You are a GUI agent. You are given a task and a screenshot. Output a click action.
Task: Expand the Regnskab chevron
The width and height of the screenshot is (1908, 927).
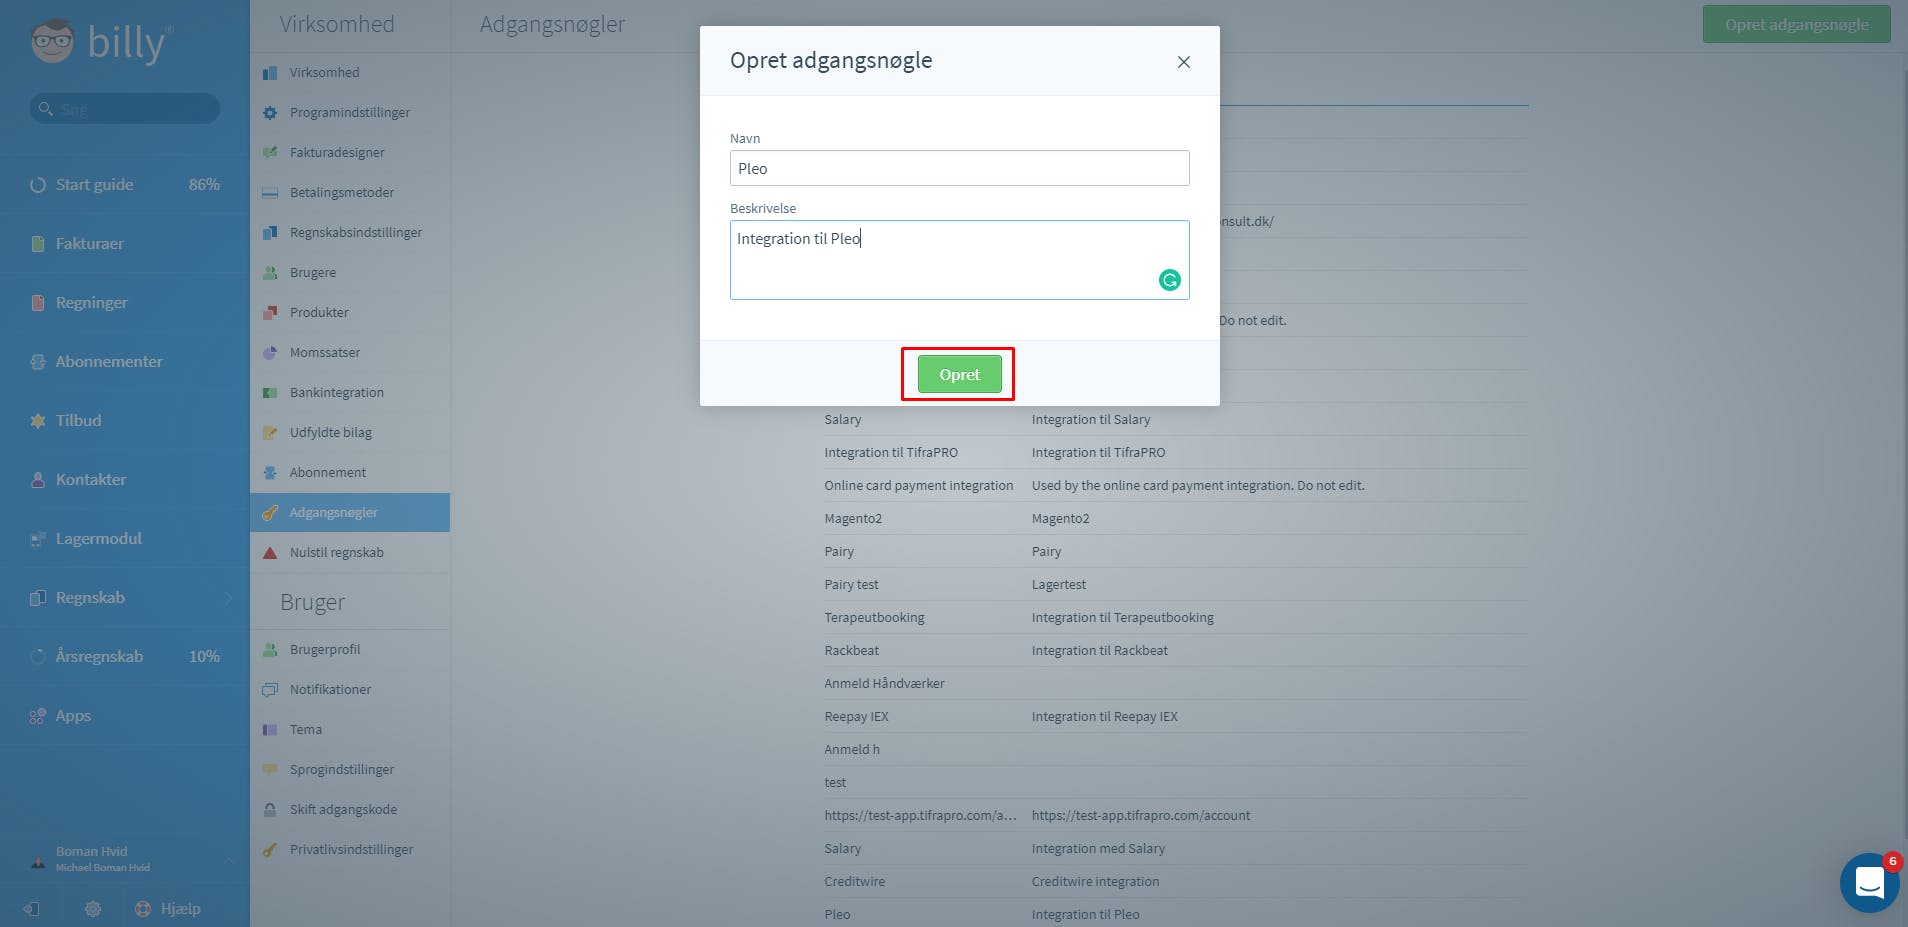[x=228, y=598]
